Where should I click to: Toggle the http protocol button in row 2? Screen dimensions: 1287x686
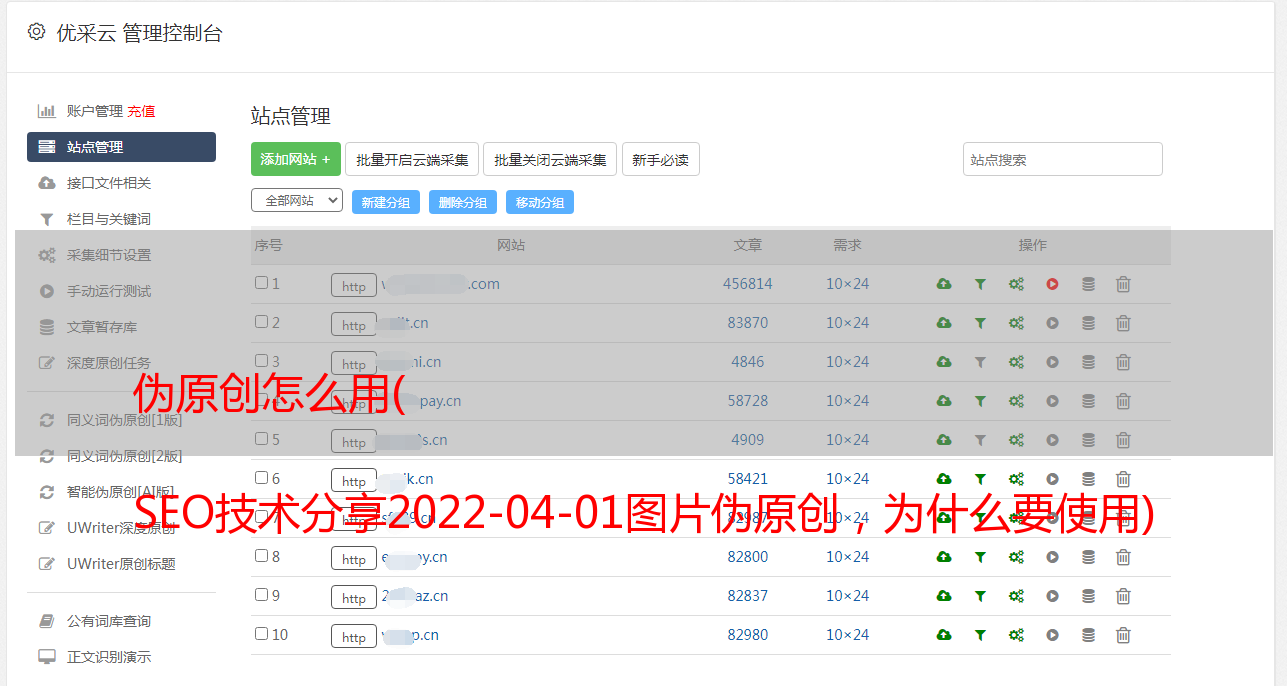354,325
